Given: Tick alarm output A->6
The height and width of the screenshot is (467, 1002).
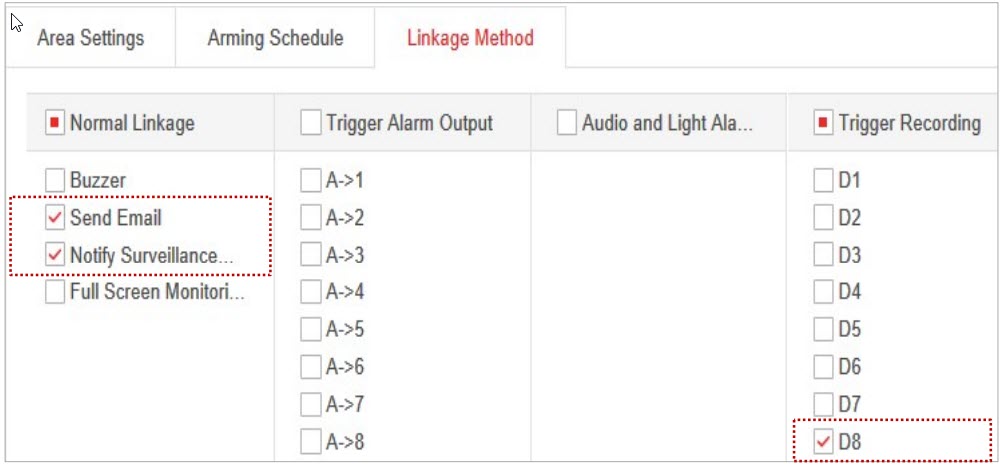Looking at the screenshot, I should tap(311, 367).
